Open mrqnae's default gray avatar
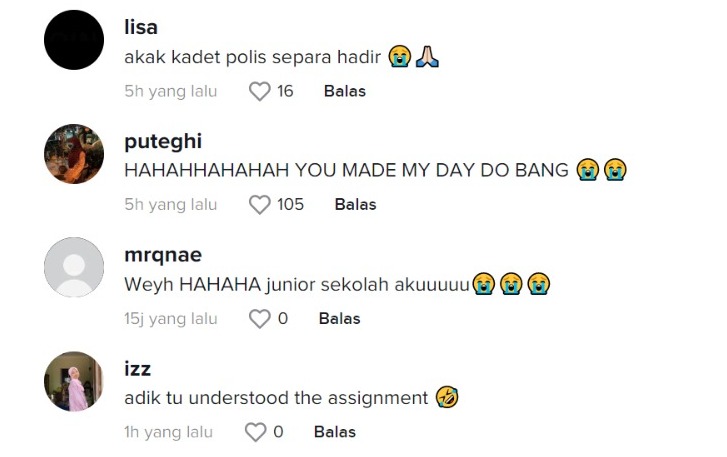This screenshot has width=727, height=457. 75,268
